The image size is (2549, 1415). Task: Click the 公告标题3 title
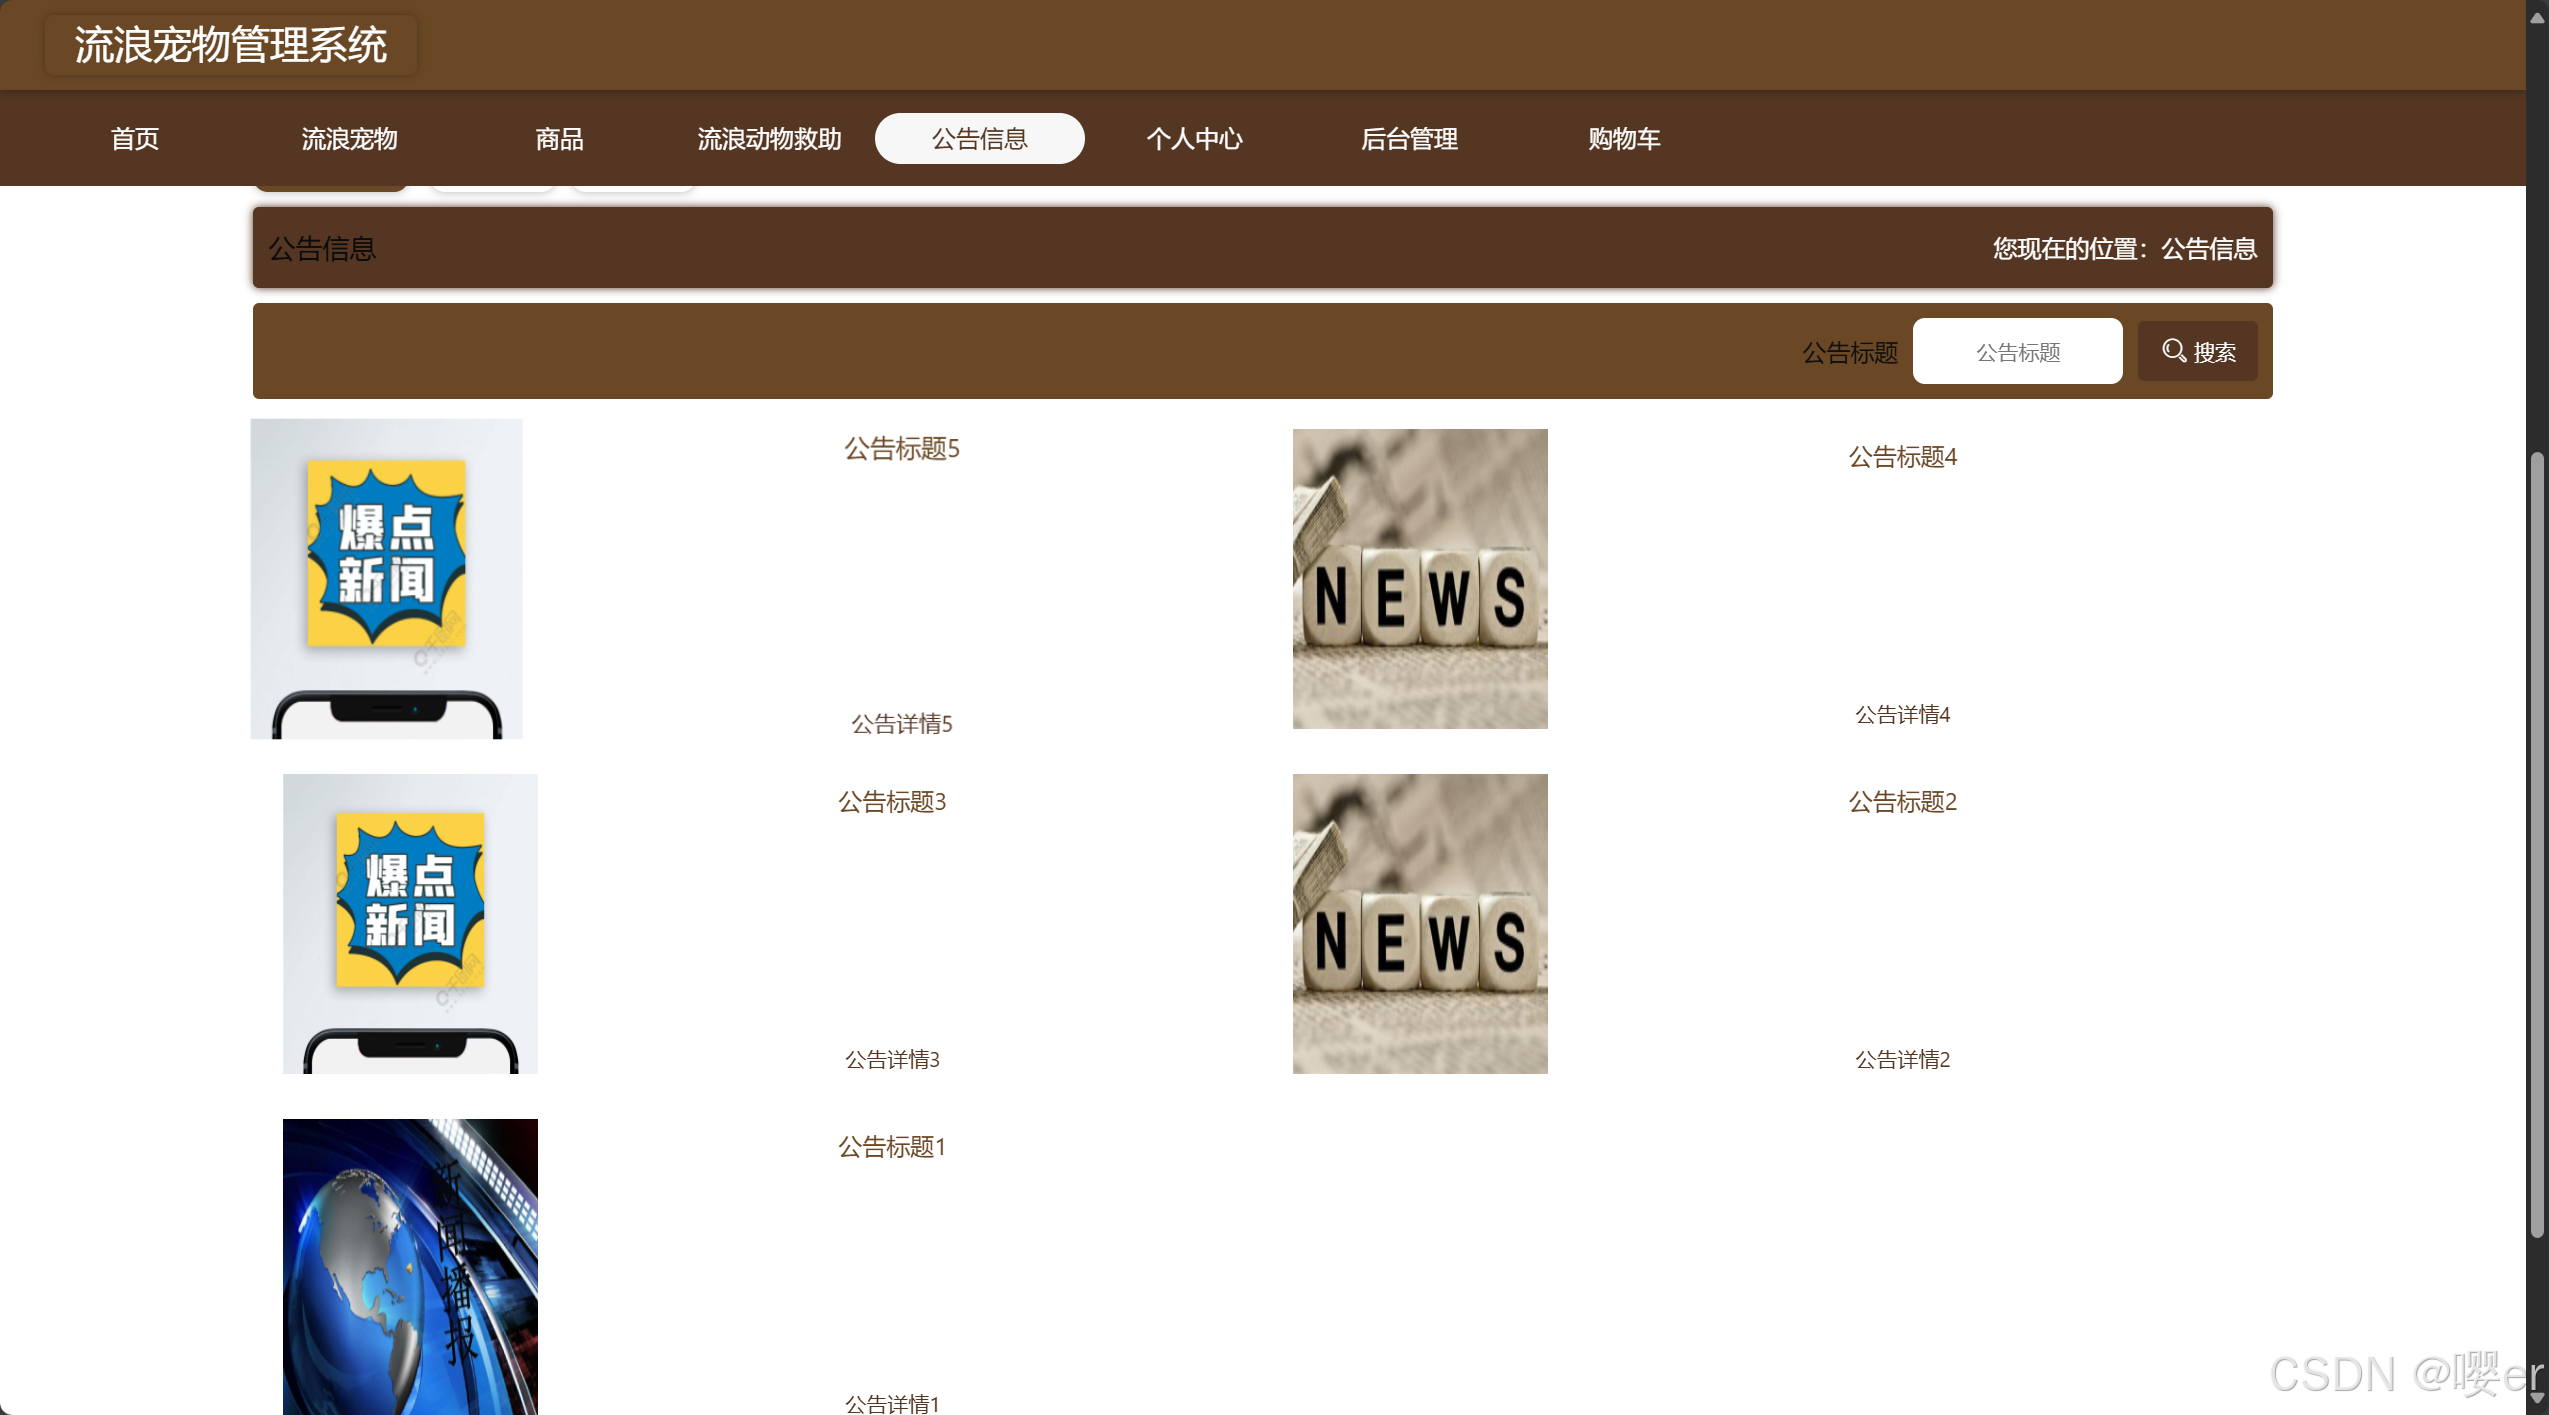[891, 802]
